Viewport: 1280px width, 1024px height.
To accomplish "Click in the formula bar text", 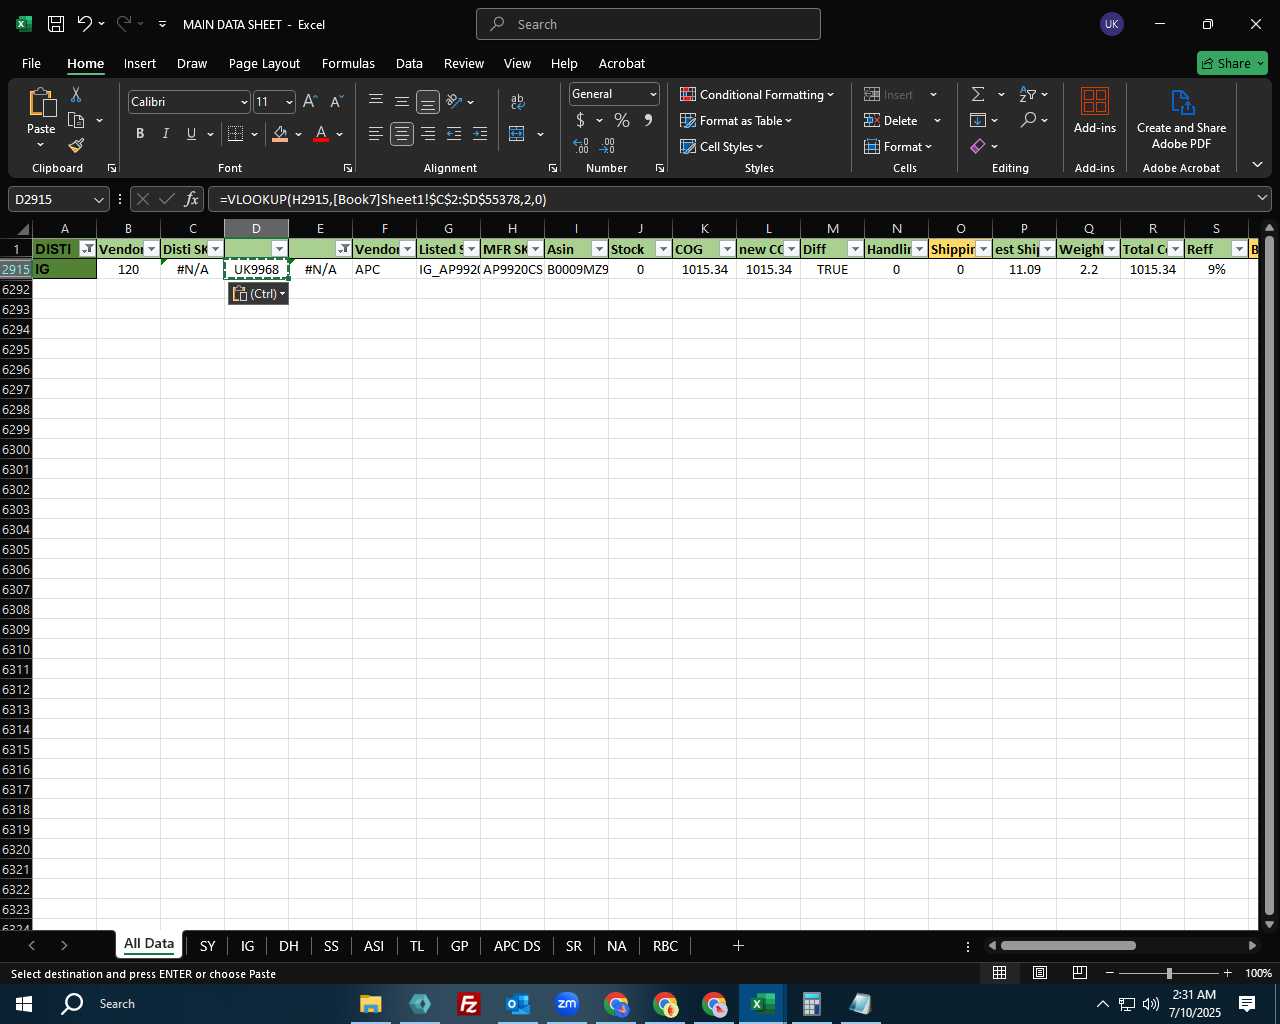I will 383,200.
